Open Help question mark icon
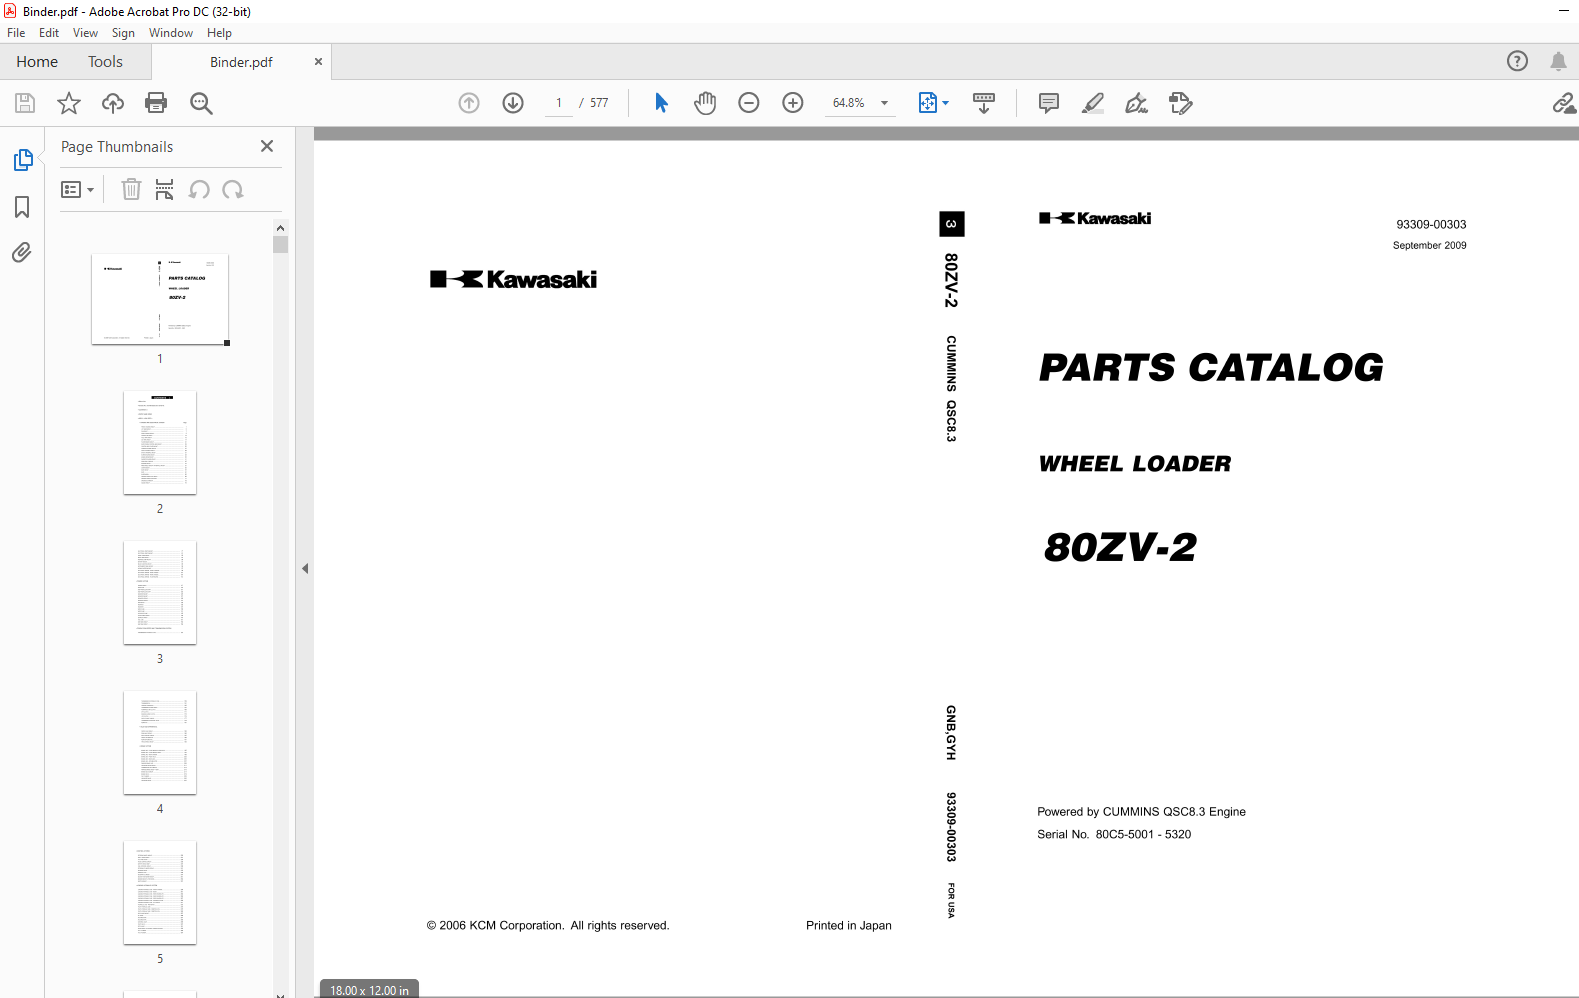 pos(1518,61)
